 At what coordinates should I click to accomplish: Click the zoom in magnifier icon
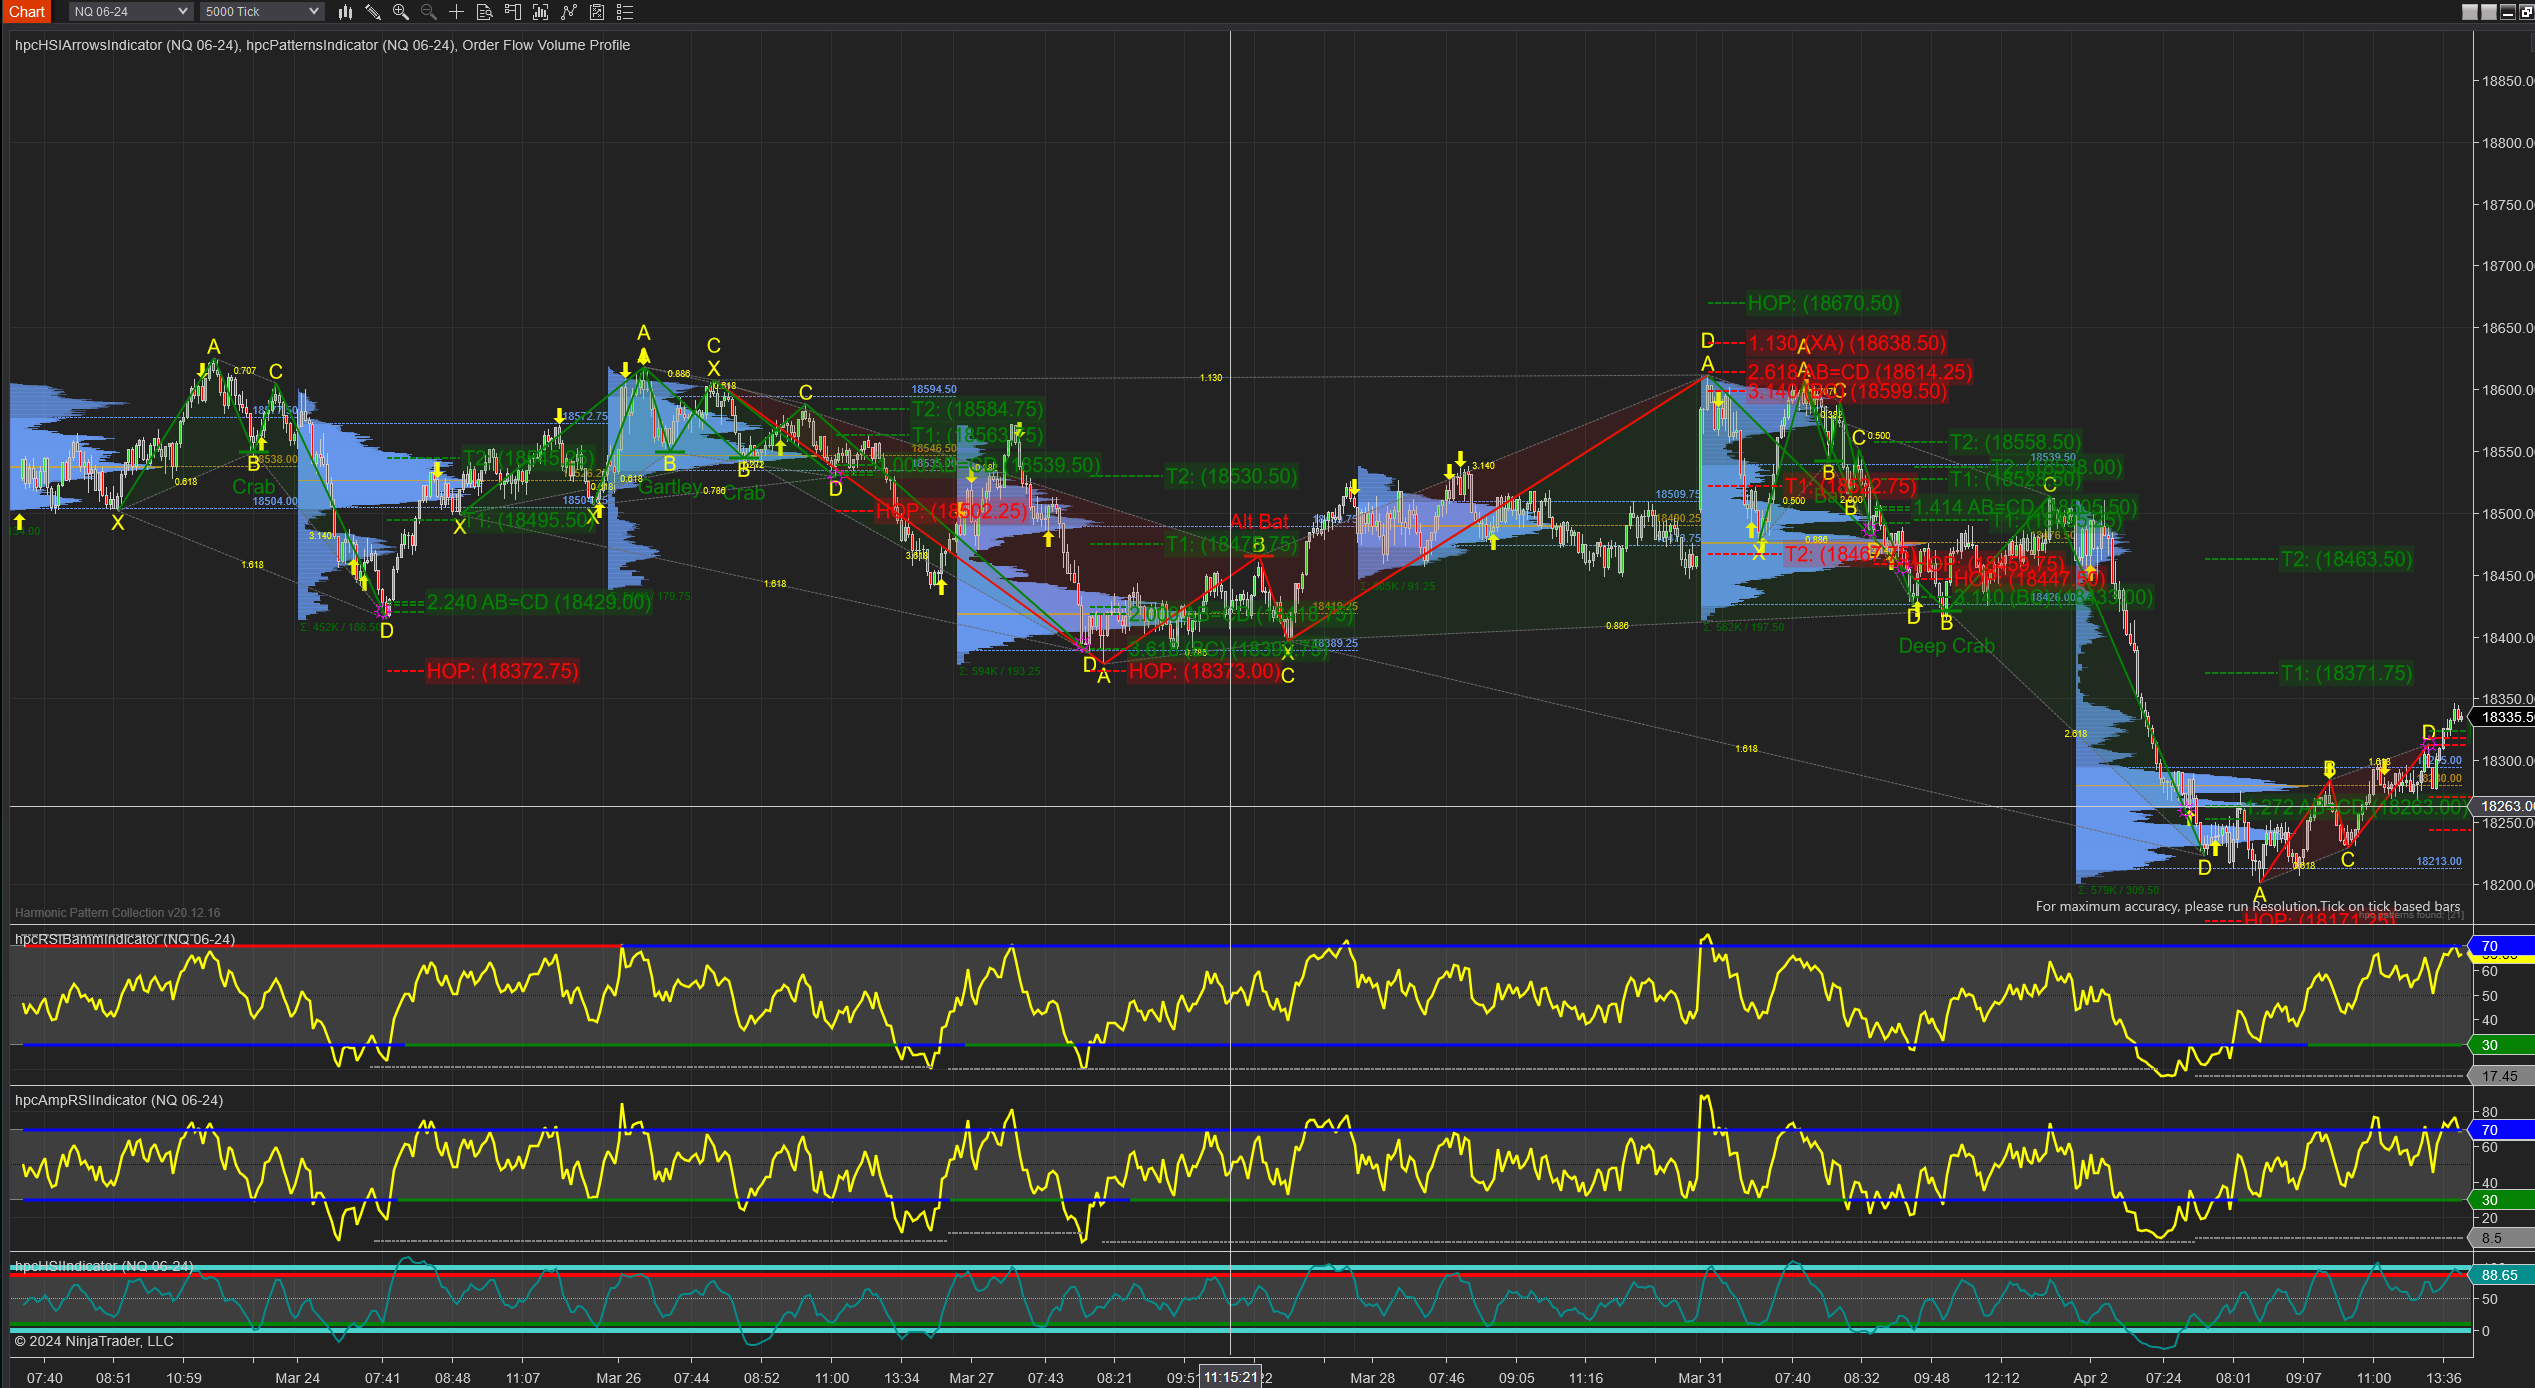pyautogui.click(x=401, y=12)
